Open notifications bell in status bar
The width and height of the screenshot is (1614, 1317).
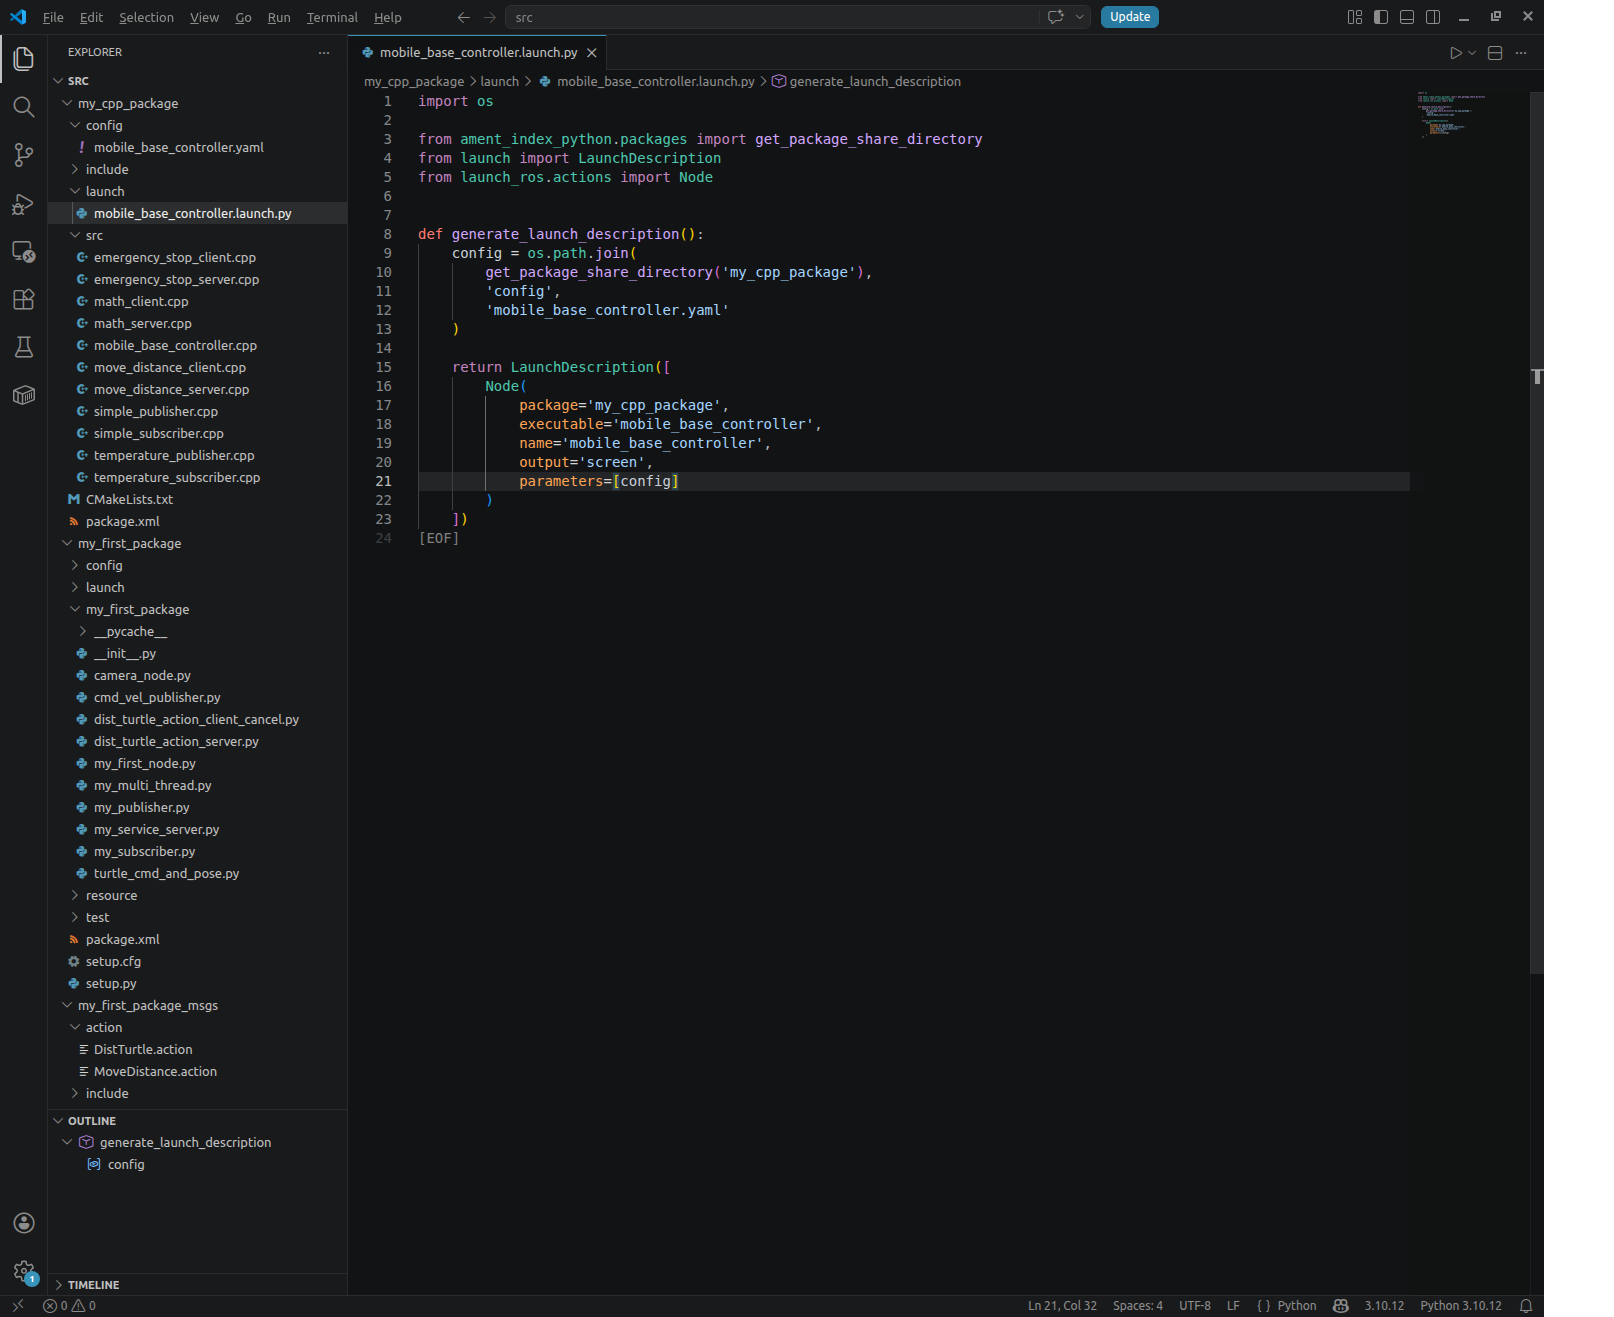1526,1306
